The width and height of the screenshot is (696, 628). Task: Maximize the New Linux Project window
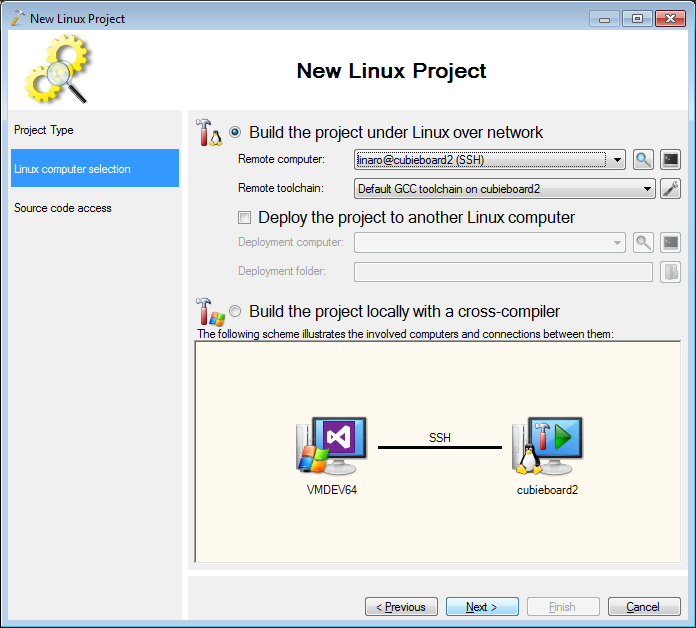(x=637, y=19)
